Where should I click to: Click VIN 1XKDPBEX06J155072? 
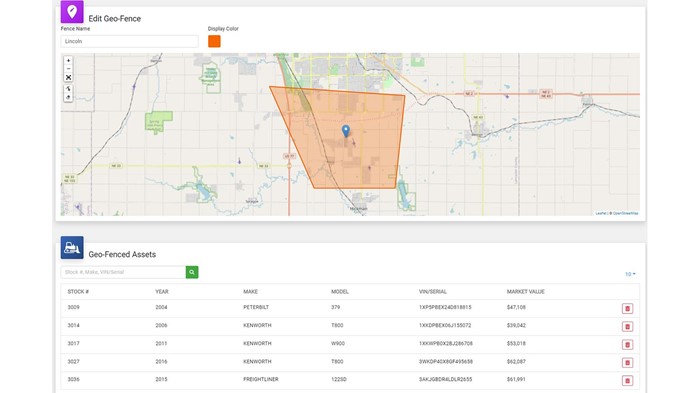pyautogui.click(x=445, y=325)
